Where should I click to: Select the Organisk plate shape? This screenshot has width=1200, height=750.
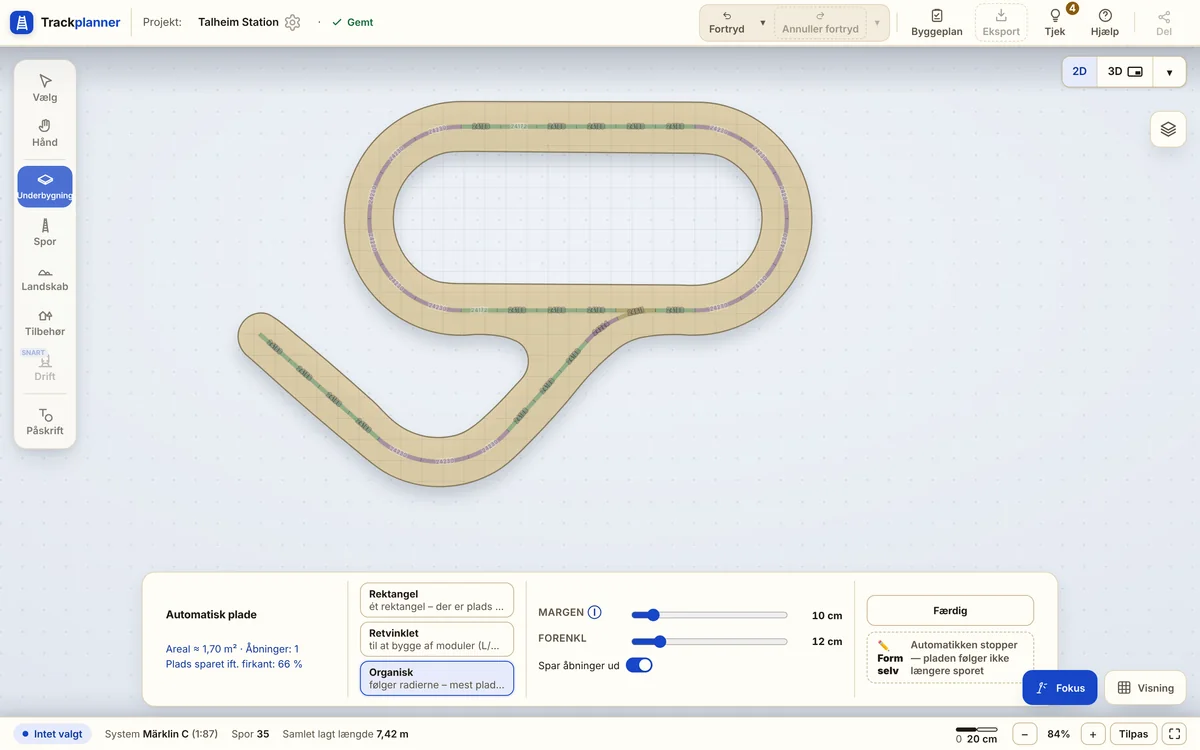click(437, 678)
